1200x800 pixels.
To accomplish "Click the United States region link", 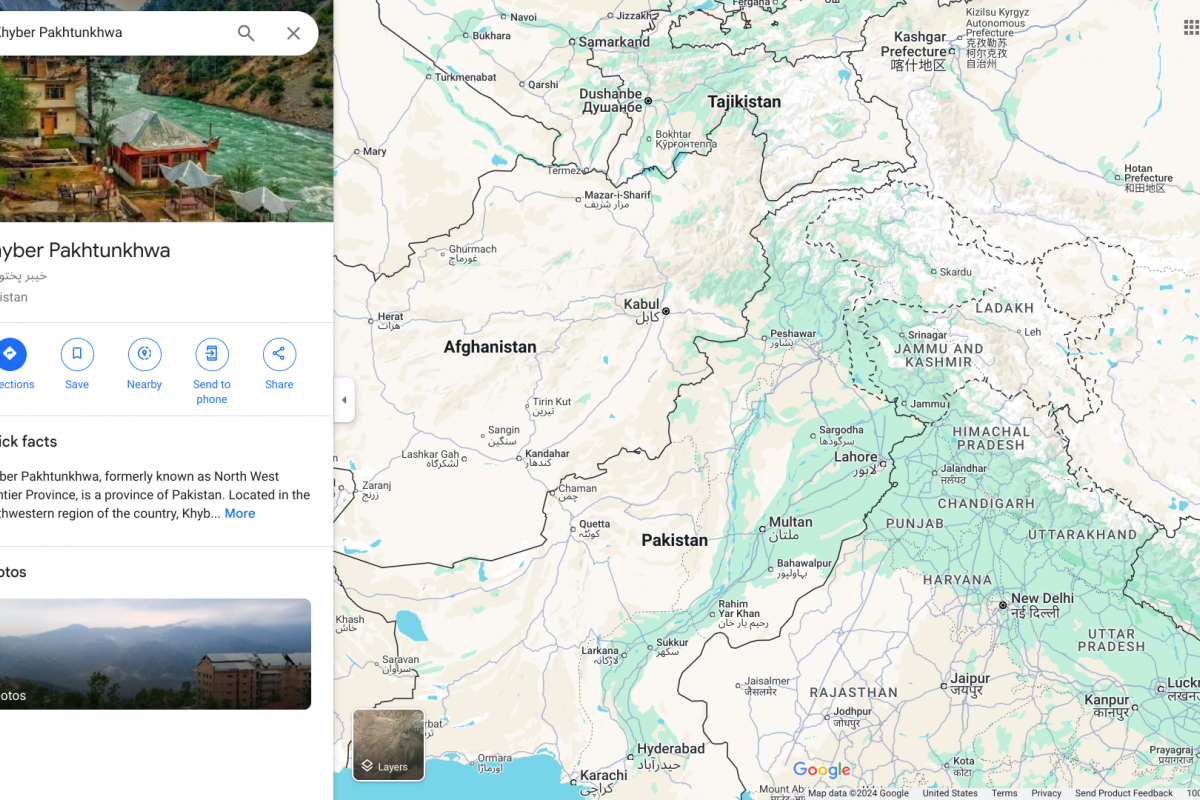I will tap(950, 793).
